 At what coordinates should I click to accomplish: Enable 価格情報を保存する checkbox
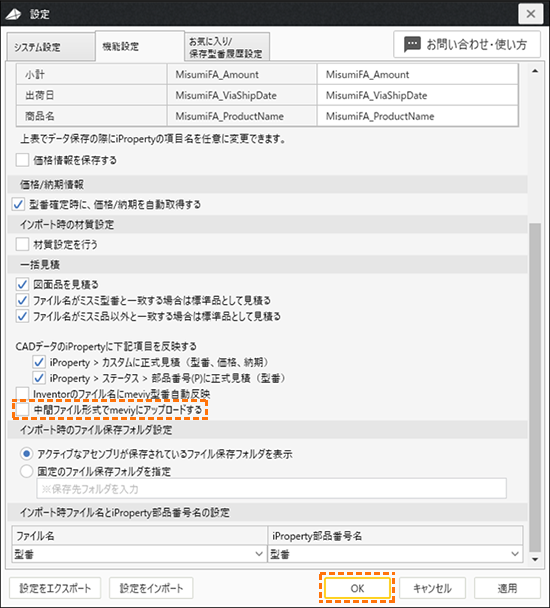pyautogui.click(x=22, y=160)
